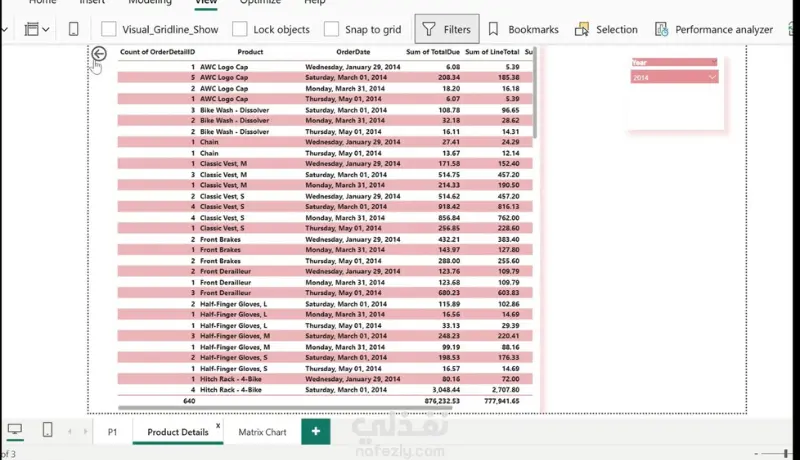Viewport: 800px width, 460px height.
Task: Select the Hitch Rack - 4-Bike row dated March 01
Action: coord(325,390)
